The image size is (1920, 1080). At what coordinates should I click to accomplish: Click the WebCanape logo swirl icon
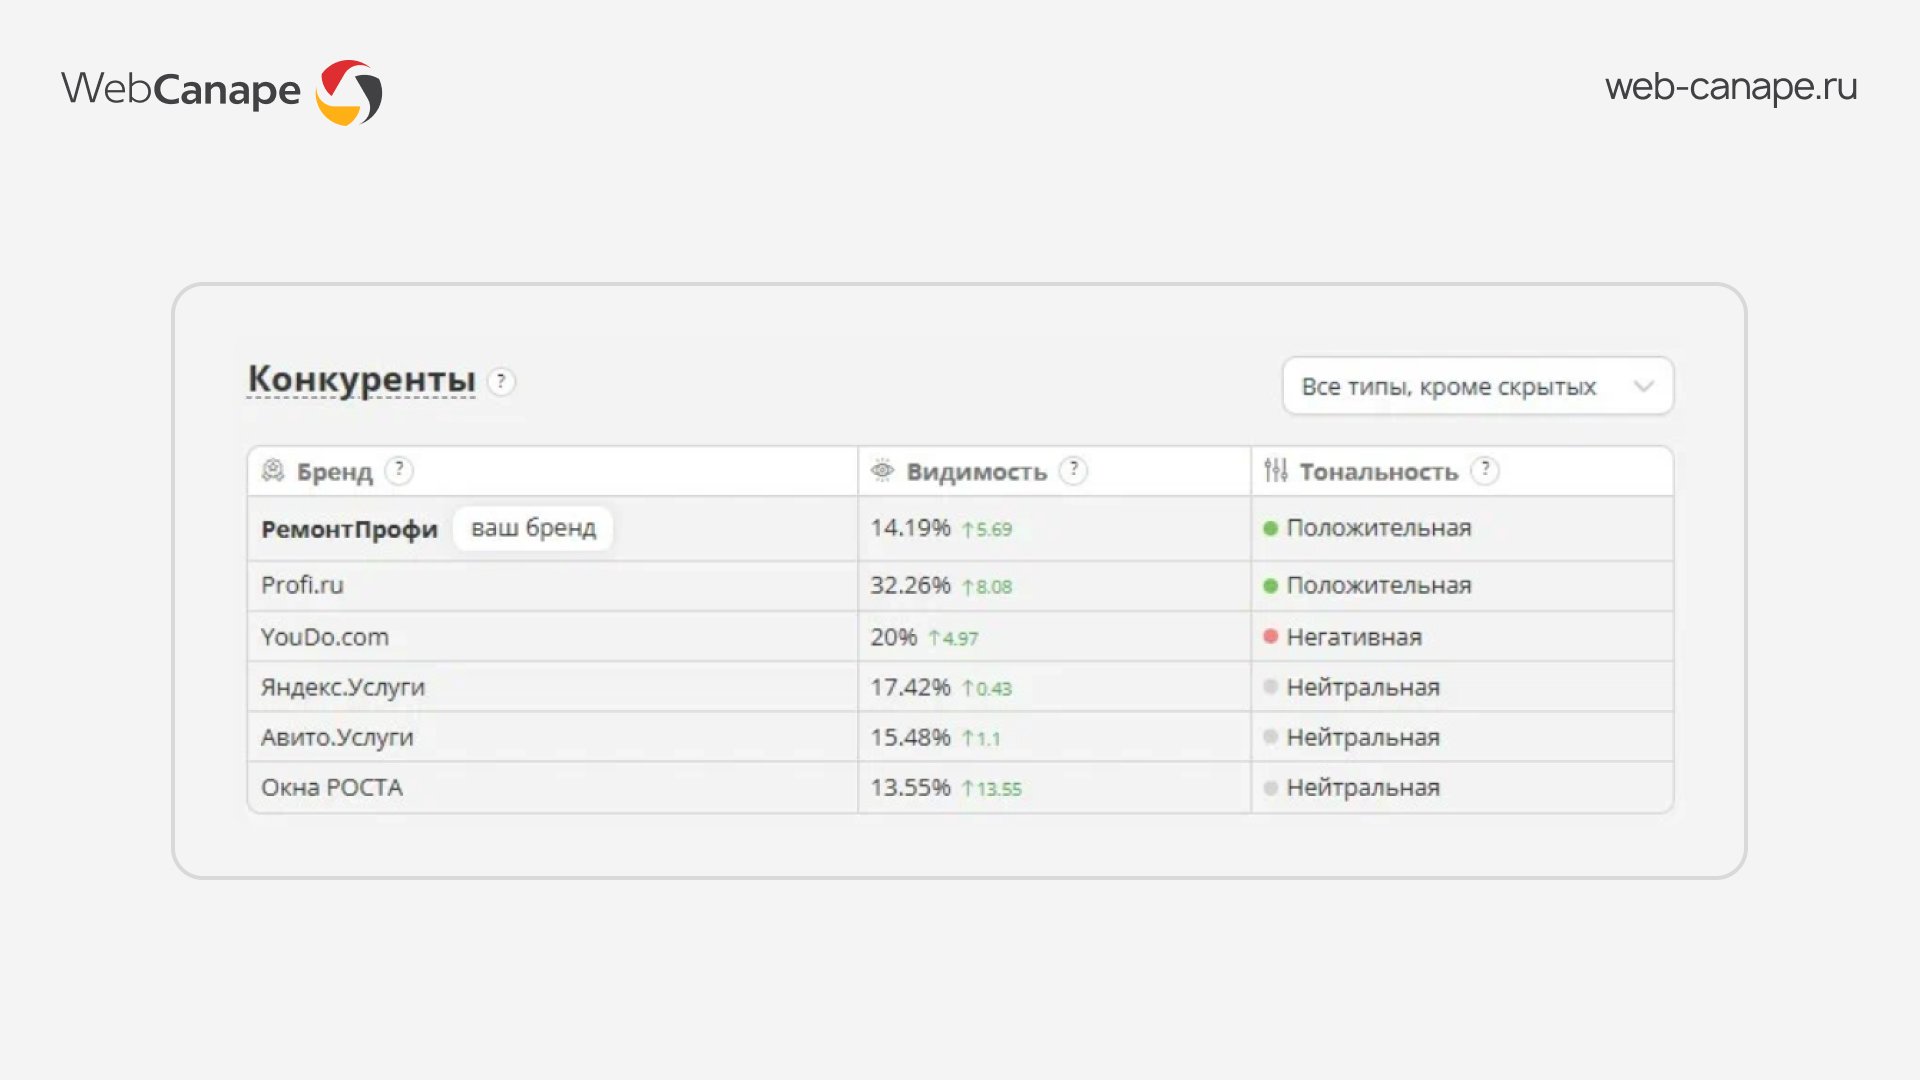349,92
